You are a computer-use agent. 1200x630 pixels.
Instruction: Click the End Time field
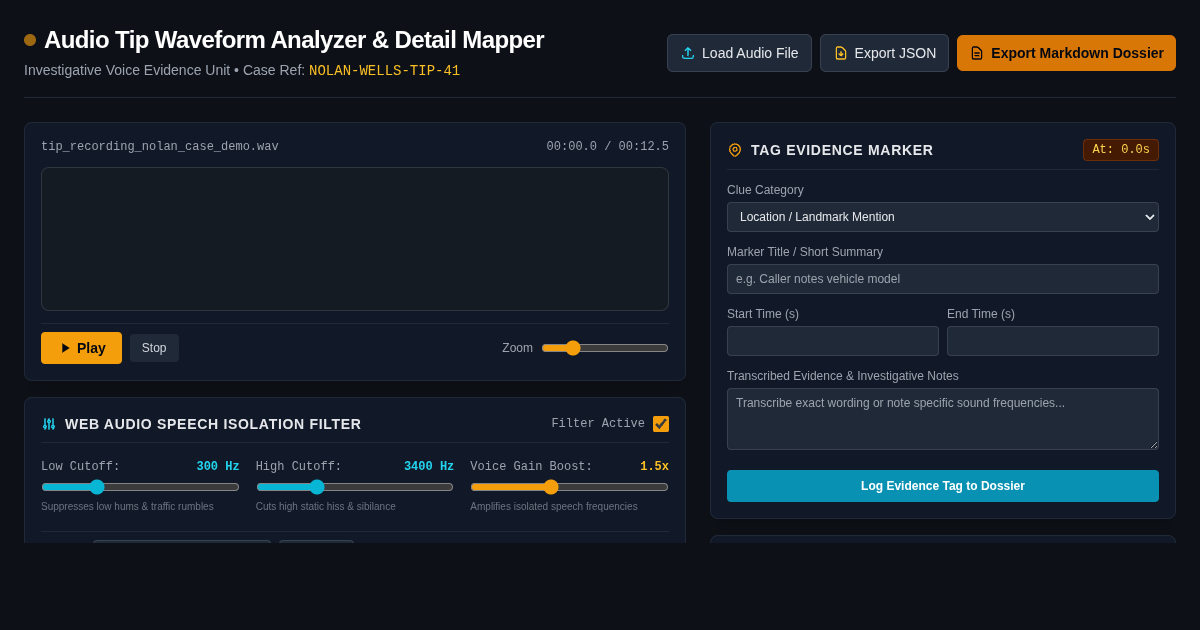[1053, 341]
